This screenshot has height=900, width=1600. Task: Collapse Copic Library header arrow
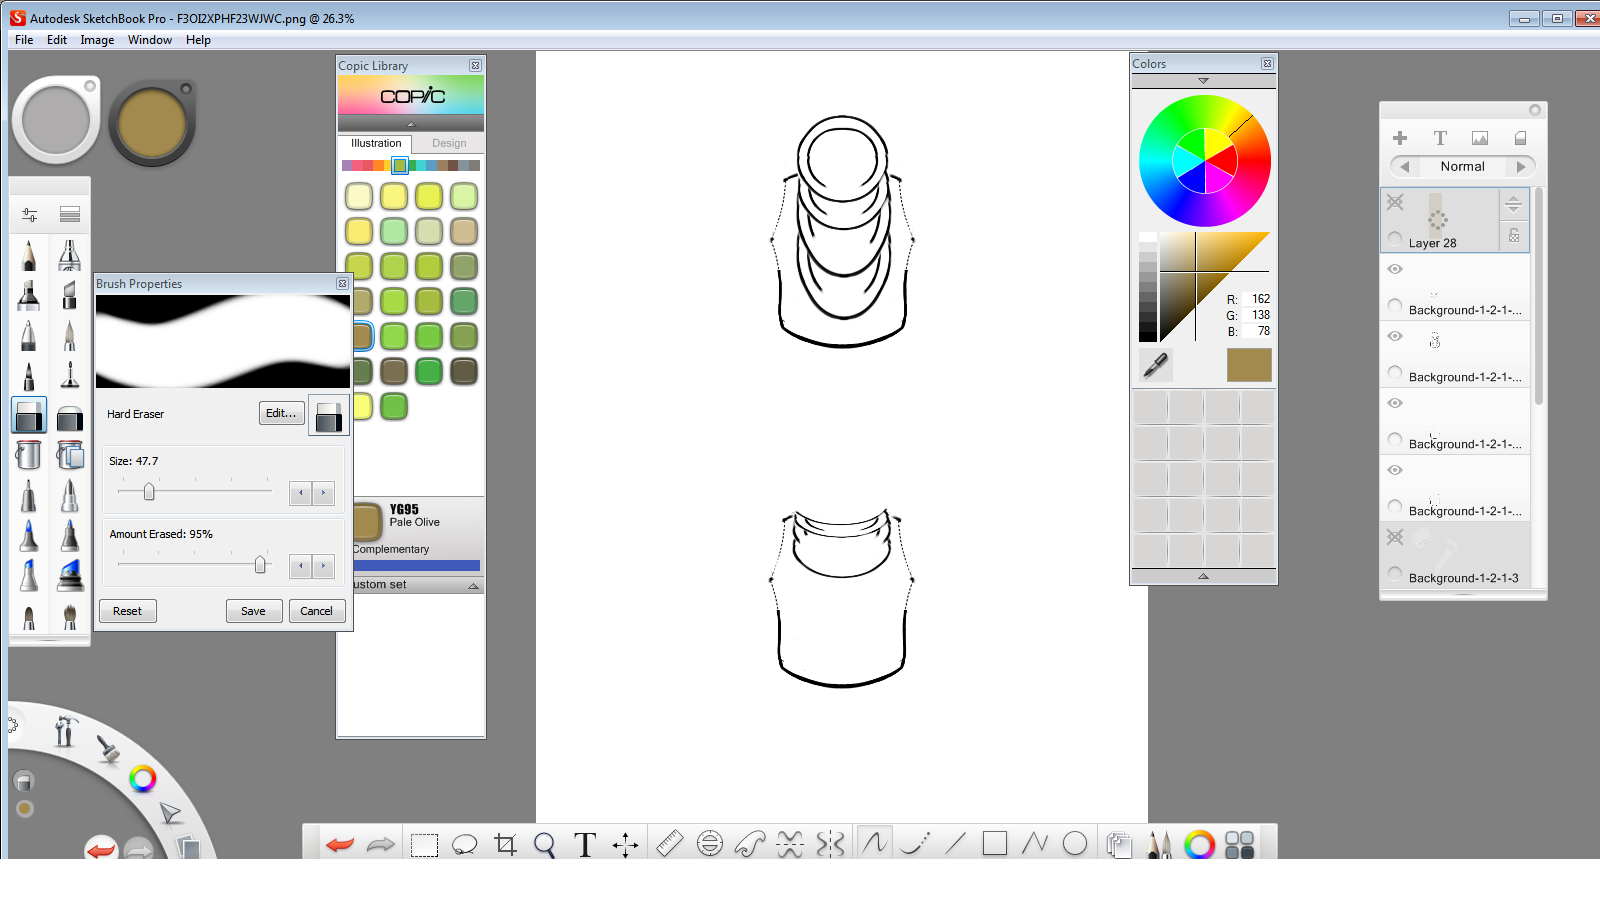coord(410,124)
